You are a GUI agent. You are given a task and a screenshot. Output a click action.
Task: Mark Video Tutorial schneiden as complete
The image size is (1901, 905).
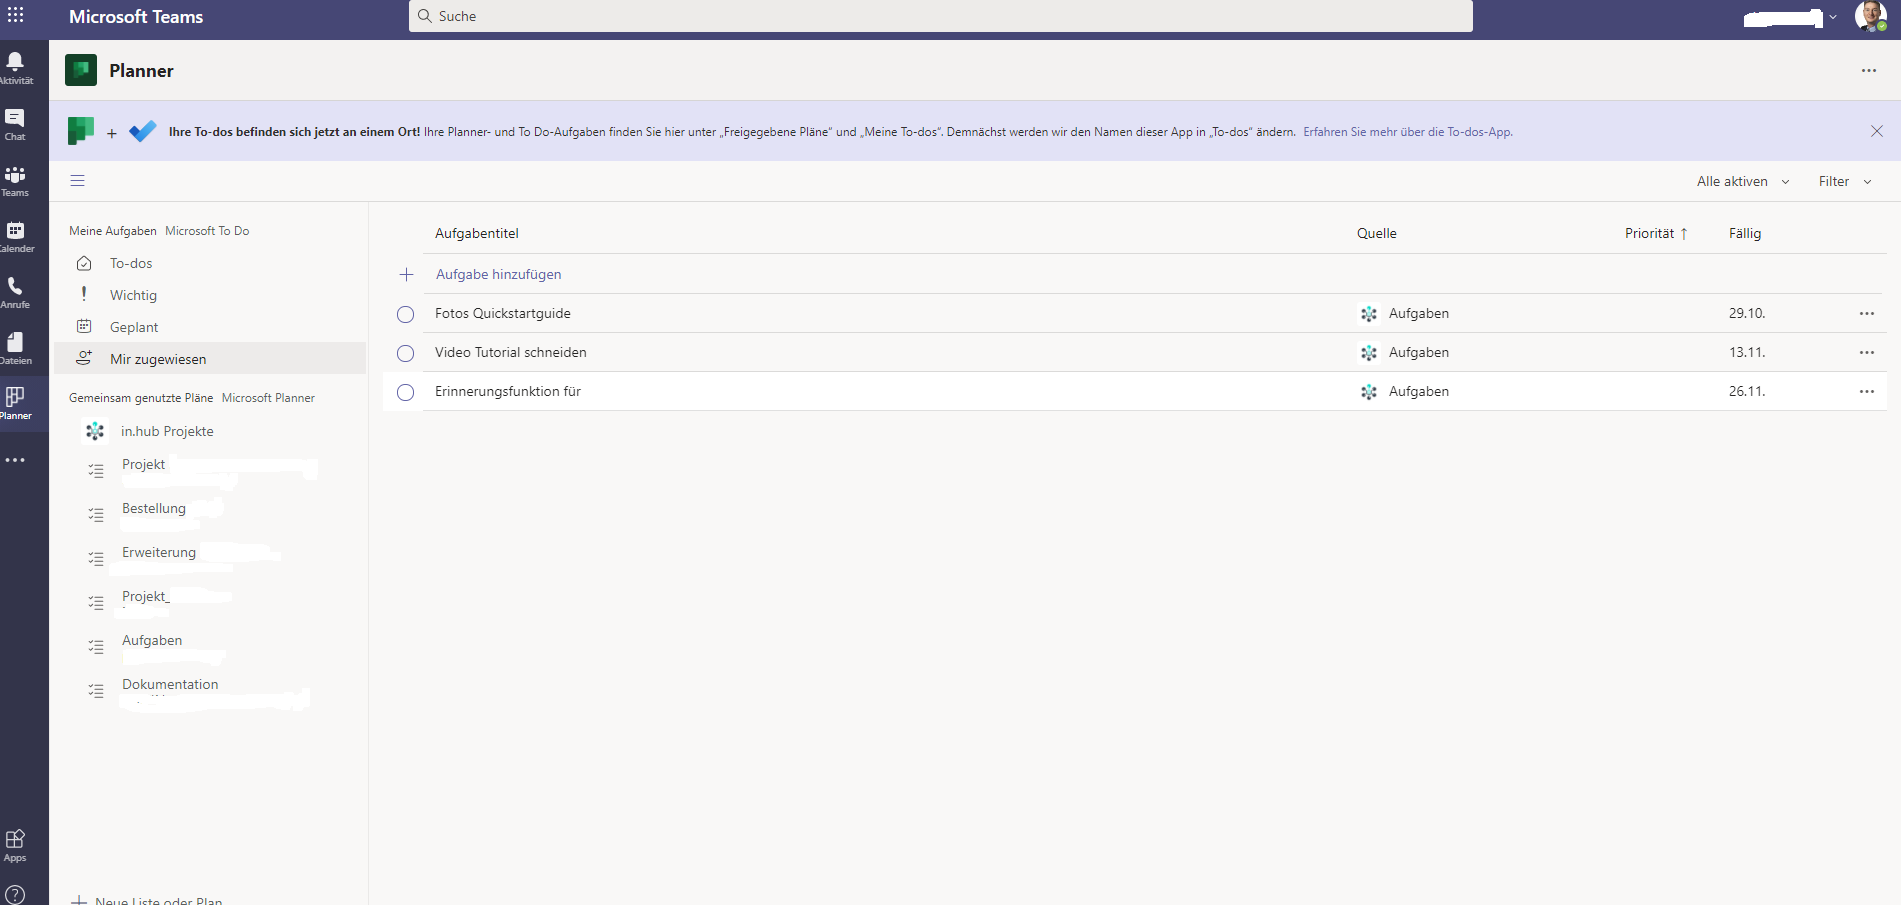point(405,353)
